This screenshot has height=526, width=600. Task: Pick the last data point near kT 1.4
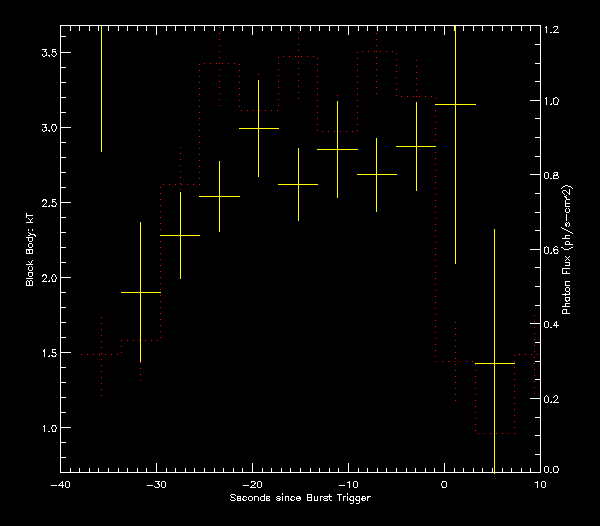pyautogui.click(x=494, y=364)
